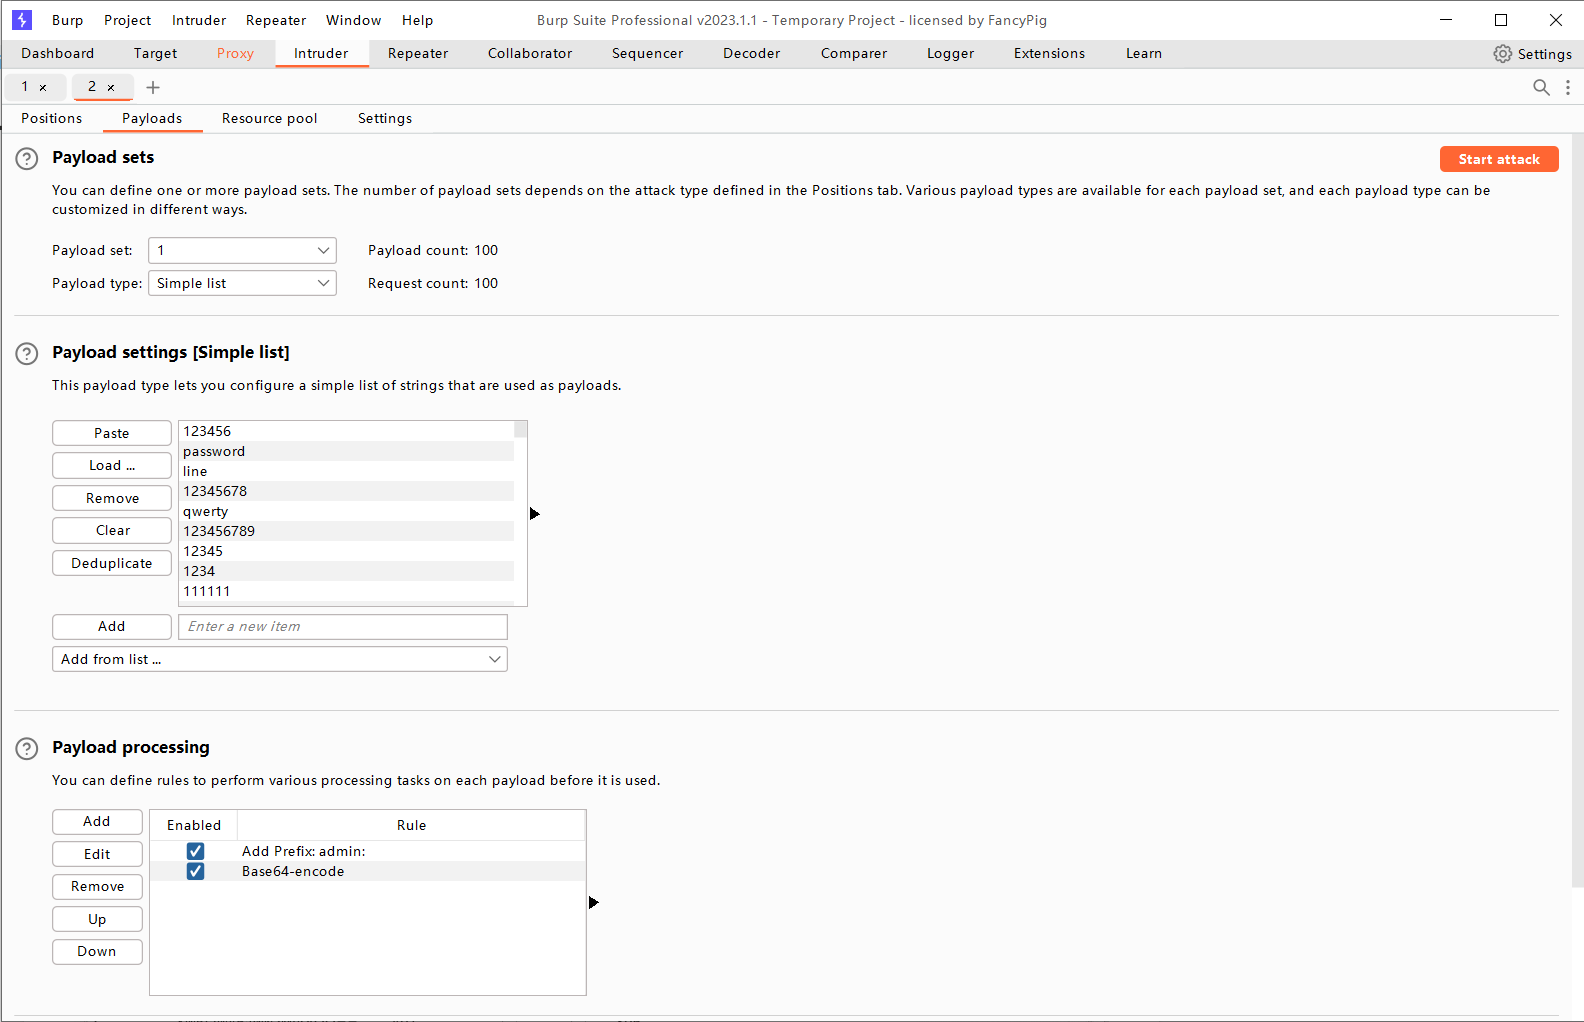Click Add next to new item field
The width and height of the screenshot is (1584, 1022).
coord(112,627)
